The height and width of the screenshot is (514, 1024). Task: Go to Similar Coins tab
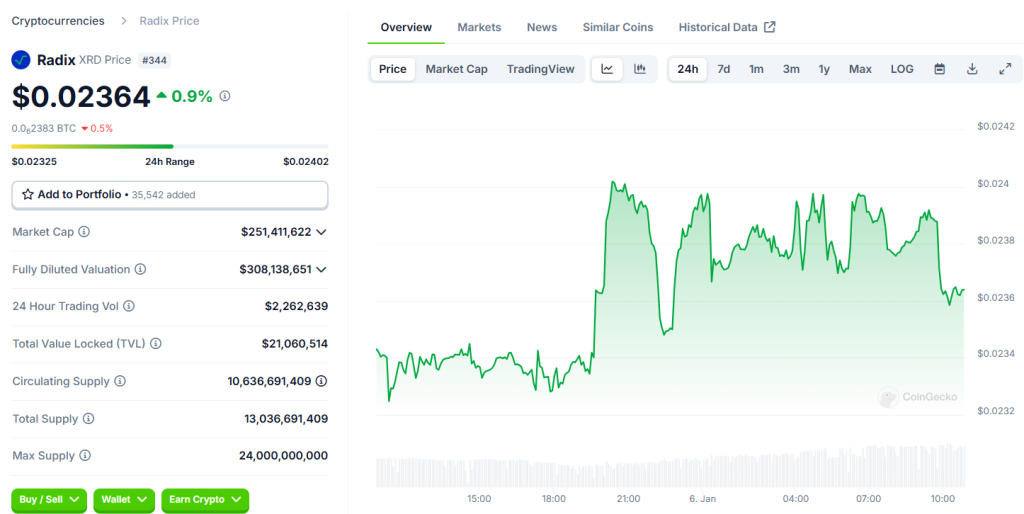(x=617, y=27)
